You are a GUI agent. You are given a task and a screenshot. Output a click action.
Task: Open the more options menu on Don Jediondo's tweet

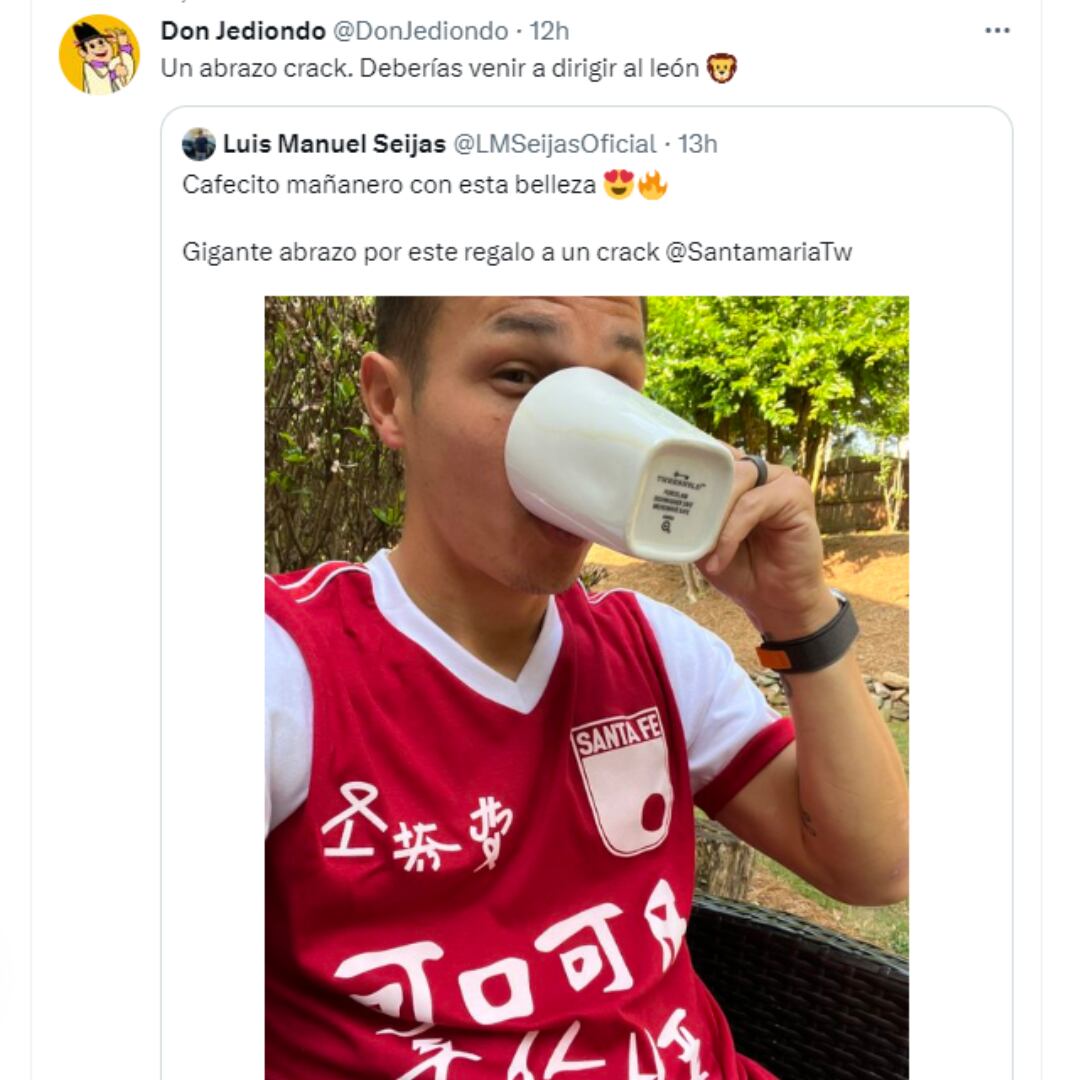click(996, 30)
